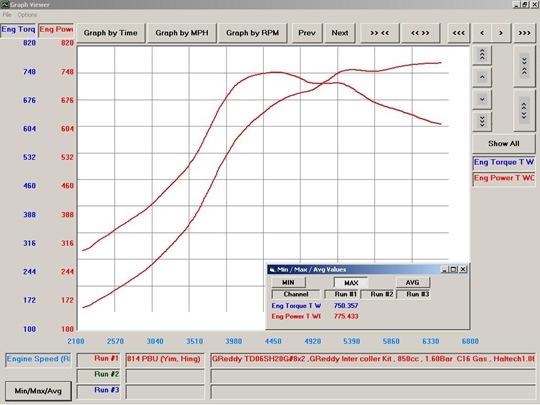The height and width of the screenshot is (405, 540).
Task: Click the zoom-in horizontal '>> <<' button
Action: (x=380, y=33)
